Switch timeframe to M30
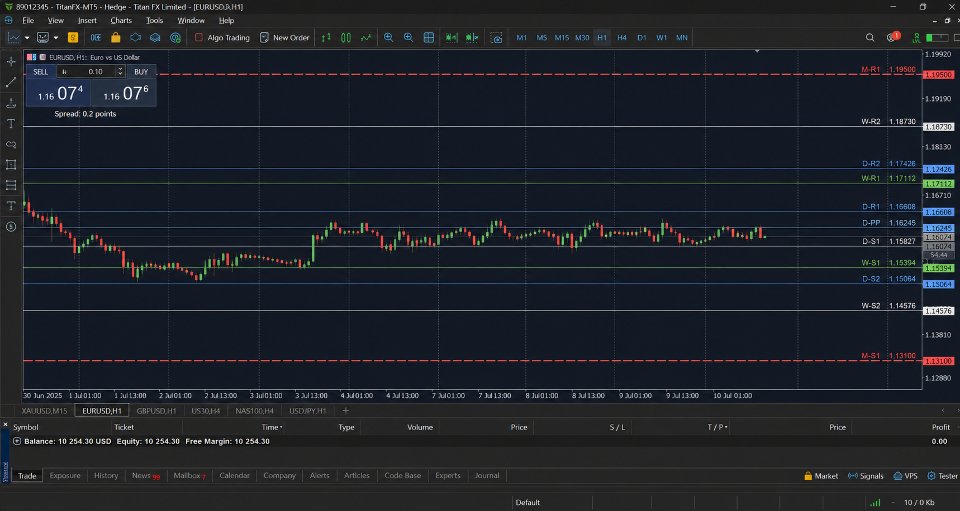Image resolution: width=960 pixels, height=511 pixels. (582, 37)
